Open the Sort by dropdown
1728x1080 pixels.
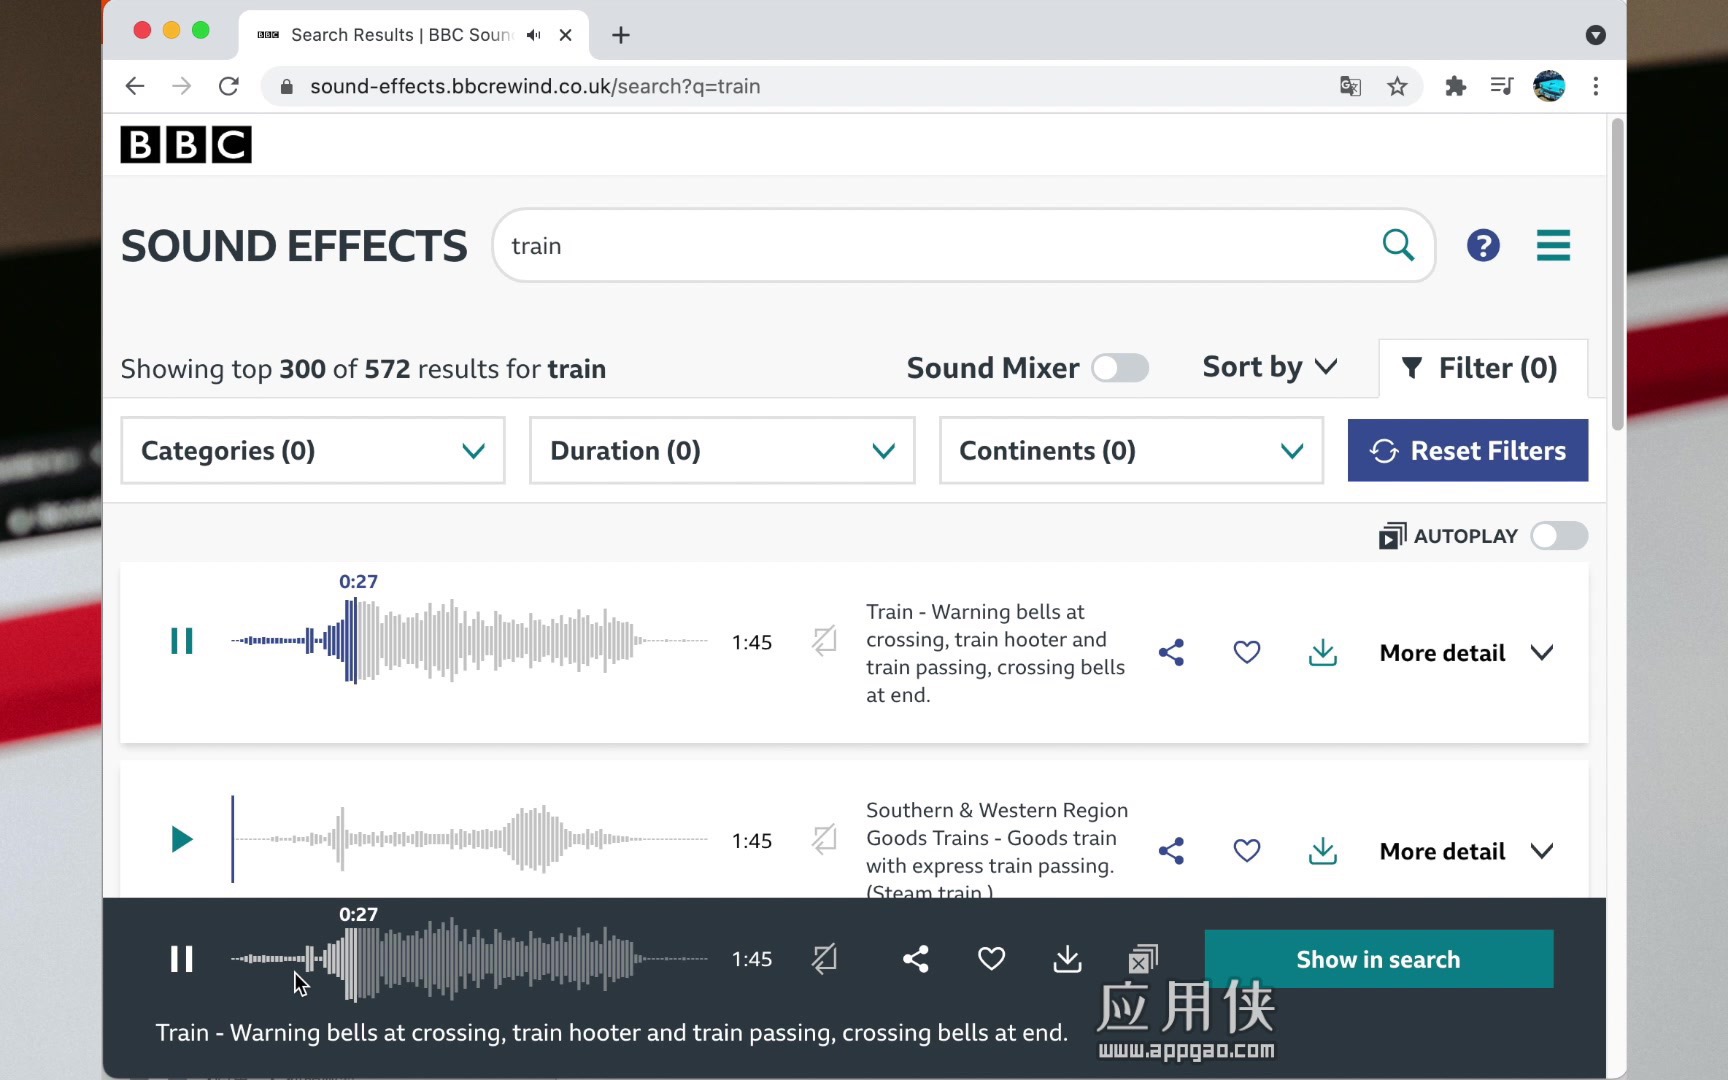click(x=1270, y=367)
